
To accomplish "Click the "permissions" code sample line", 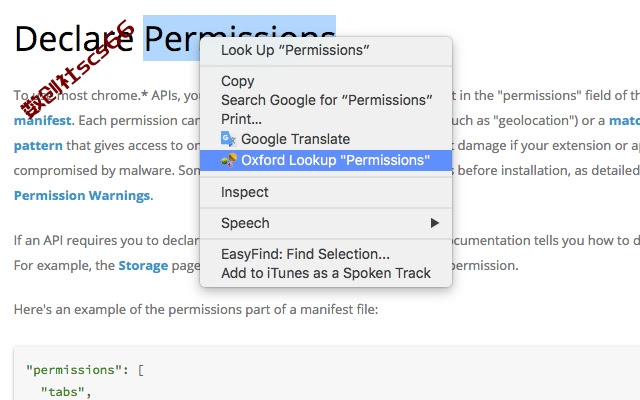I will point(85,370).
